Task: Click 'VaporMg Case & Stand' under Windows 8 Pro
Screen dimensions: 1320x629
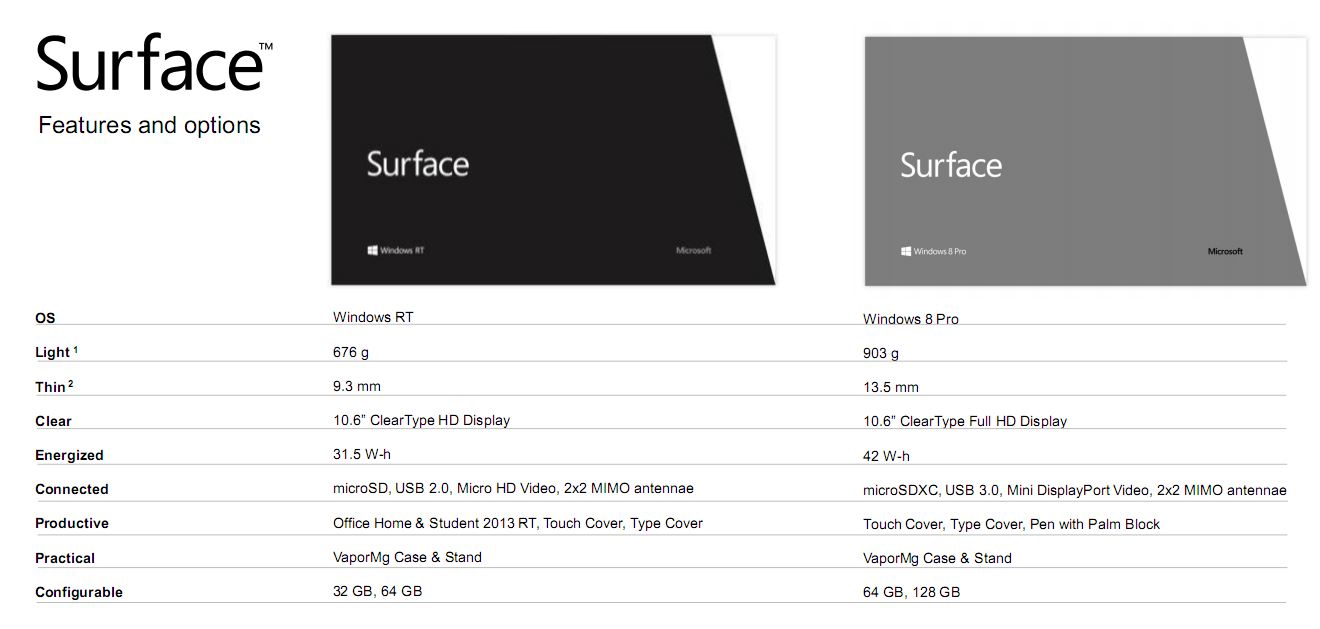Action: pos(937,558)
